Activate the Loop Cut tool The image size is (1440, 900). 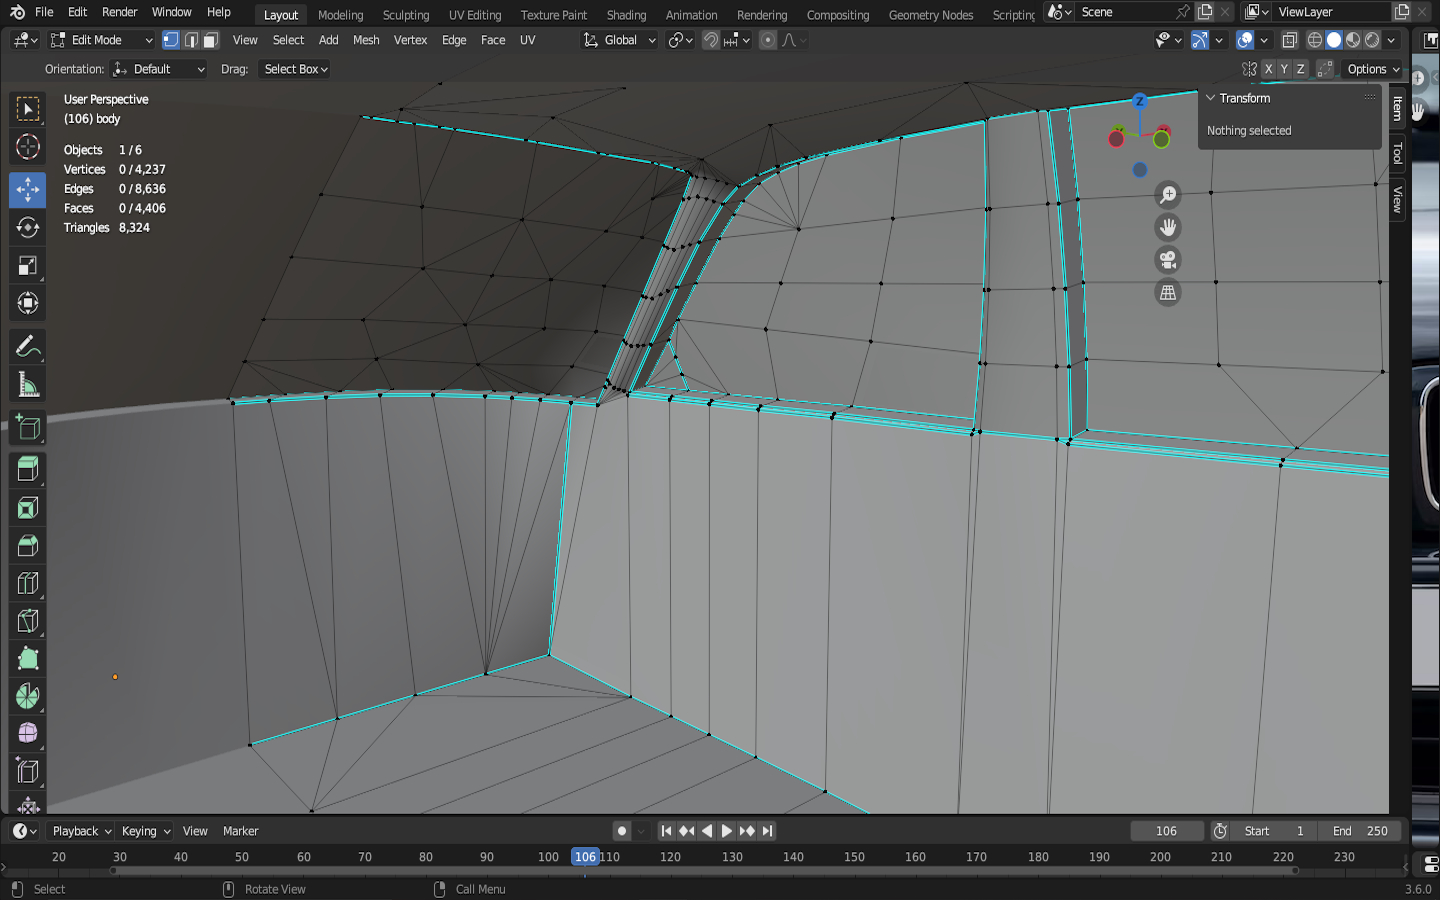pyautogui.click(x=28, y=584)
